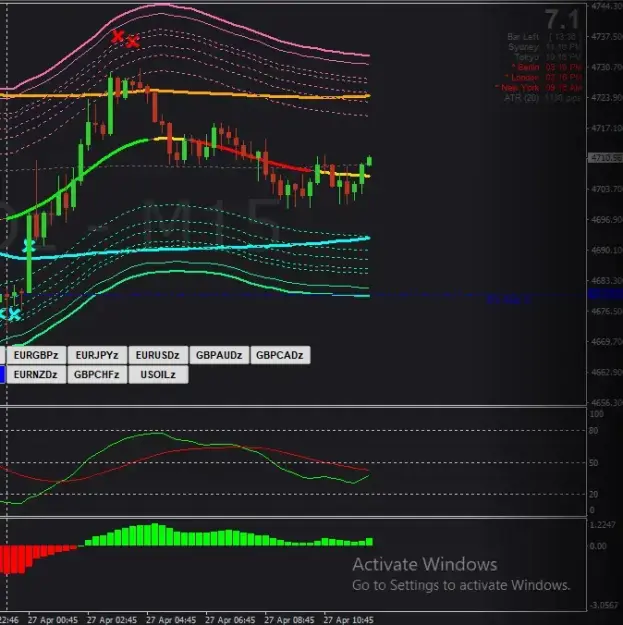Click the New York session time text
This screenshot has height=625, width=623.
pos(538,88)
